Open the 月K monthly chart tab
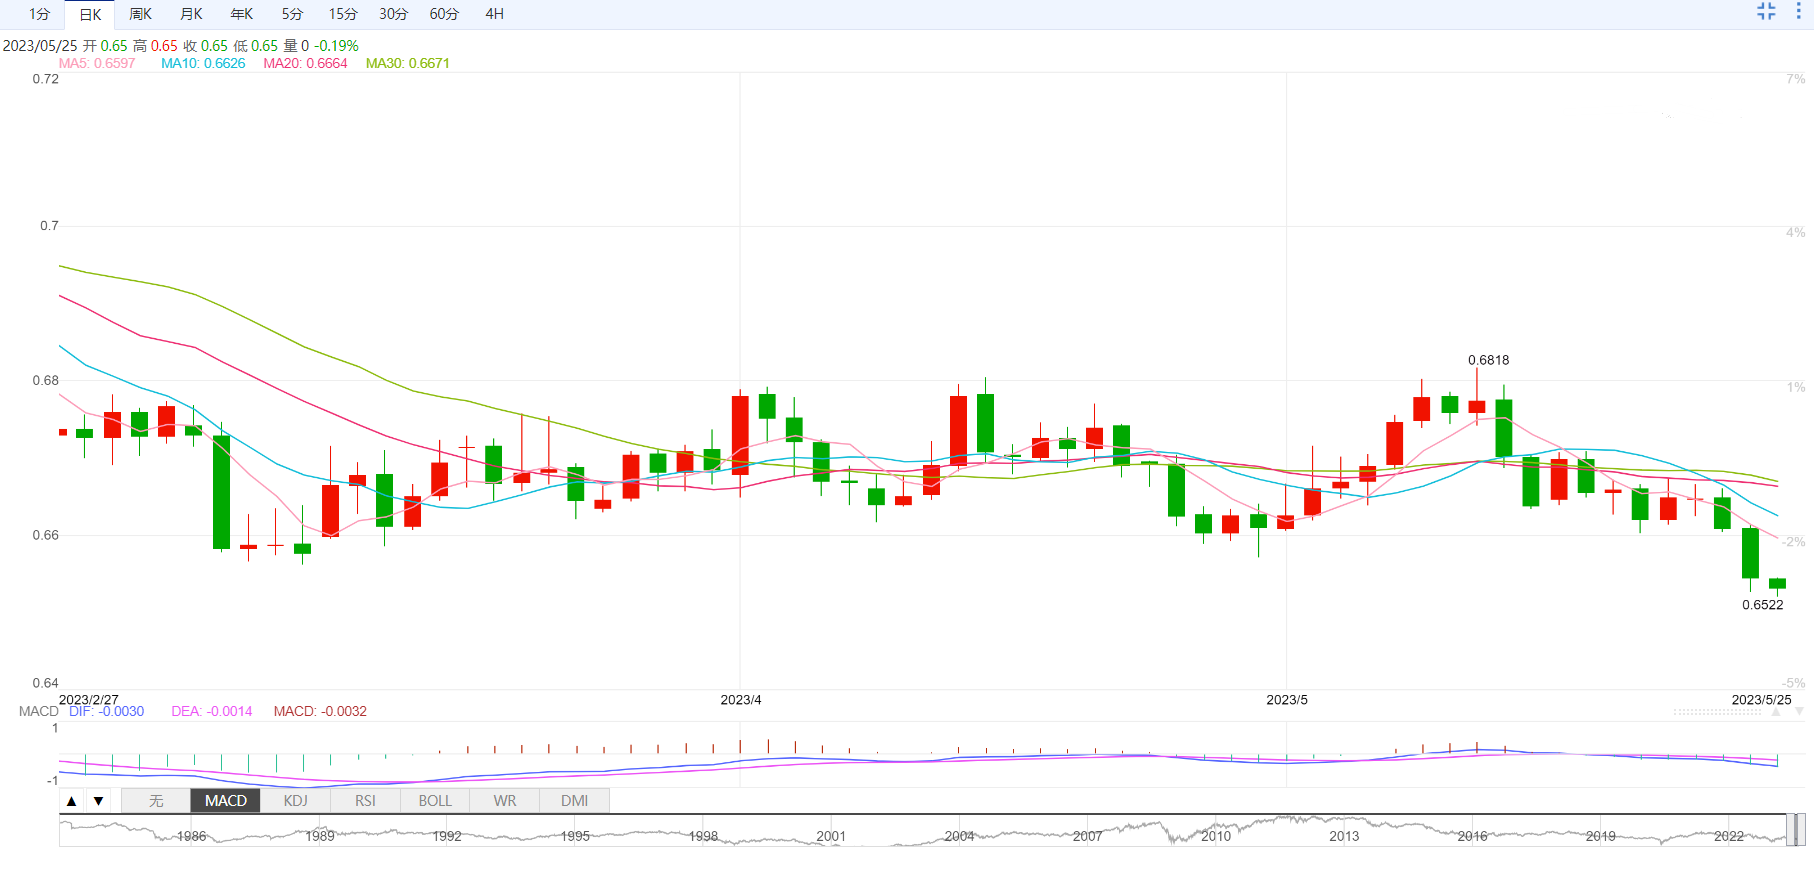The width and height of the screenshot is (1814, 881). pos(191,14)
